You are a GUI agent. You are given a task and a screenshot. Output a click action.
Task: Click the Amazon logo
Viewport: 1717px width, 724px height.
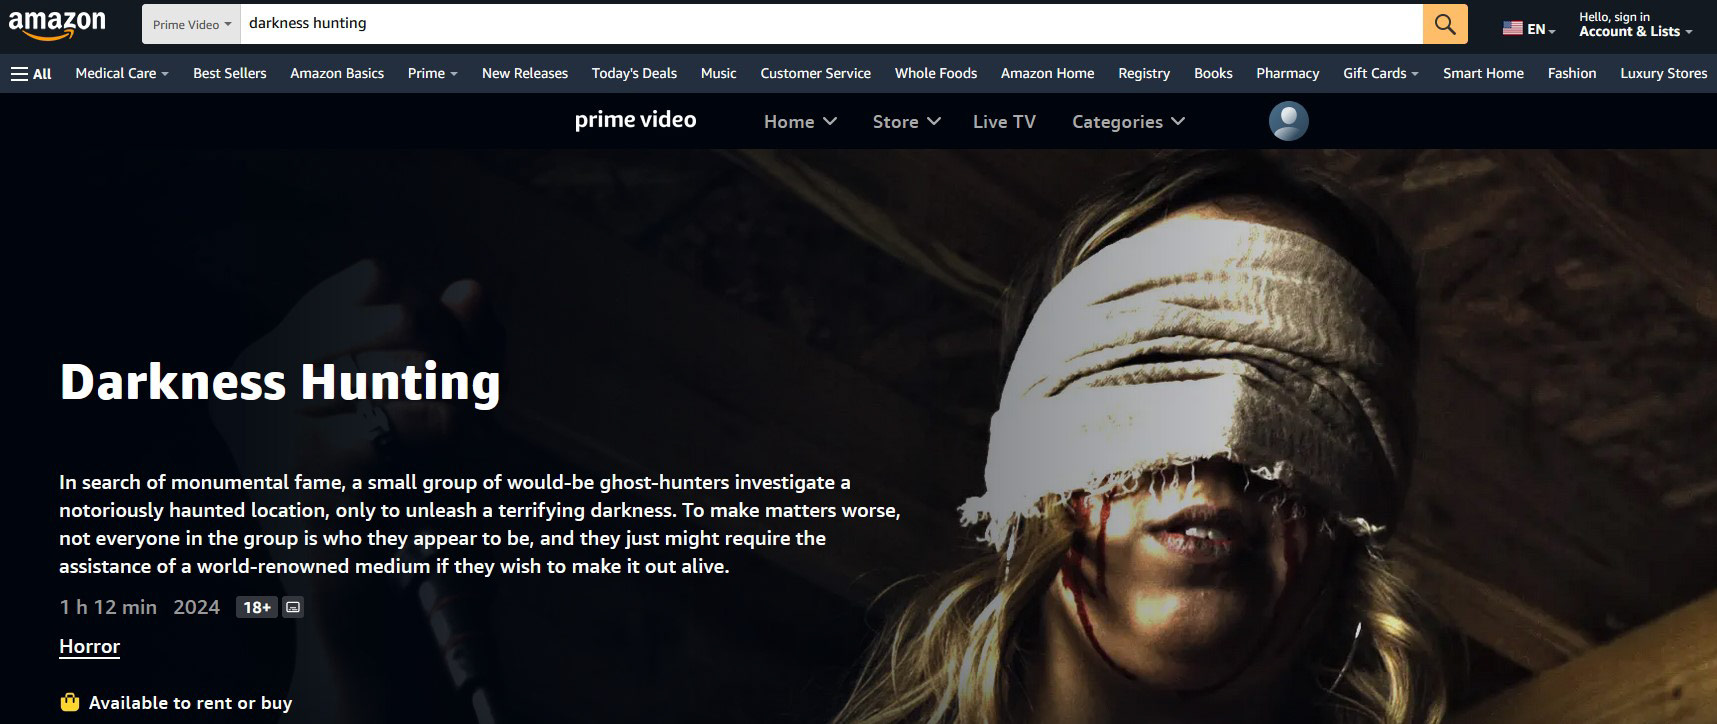tap(57, 24)
